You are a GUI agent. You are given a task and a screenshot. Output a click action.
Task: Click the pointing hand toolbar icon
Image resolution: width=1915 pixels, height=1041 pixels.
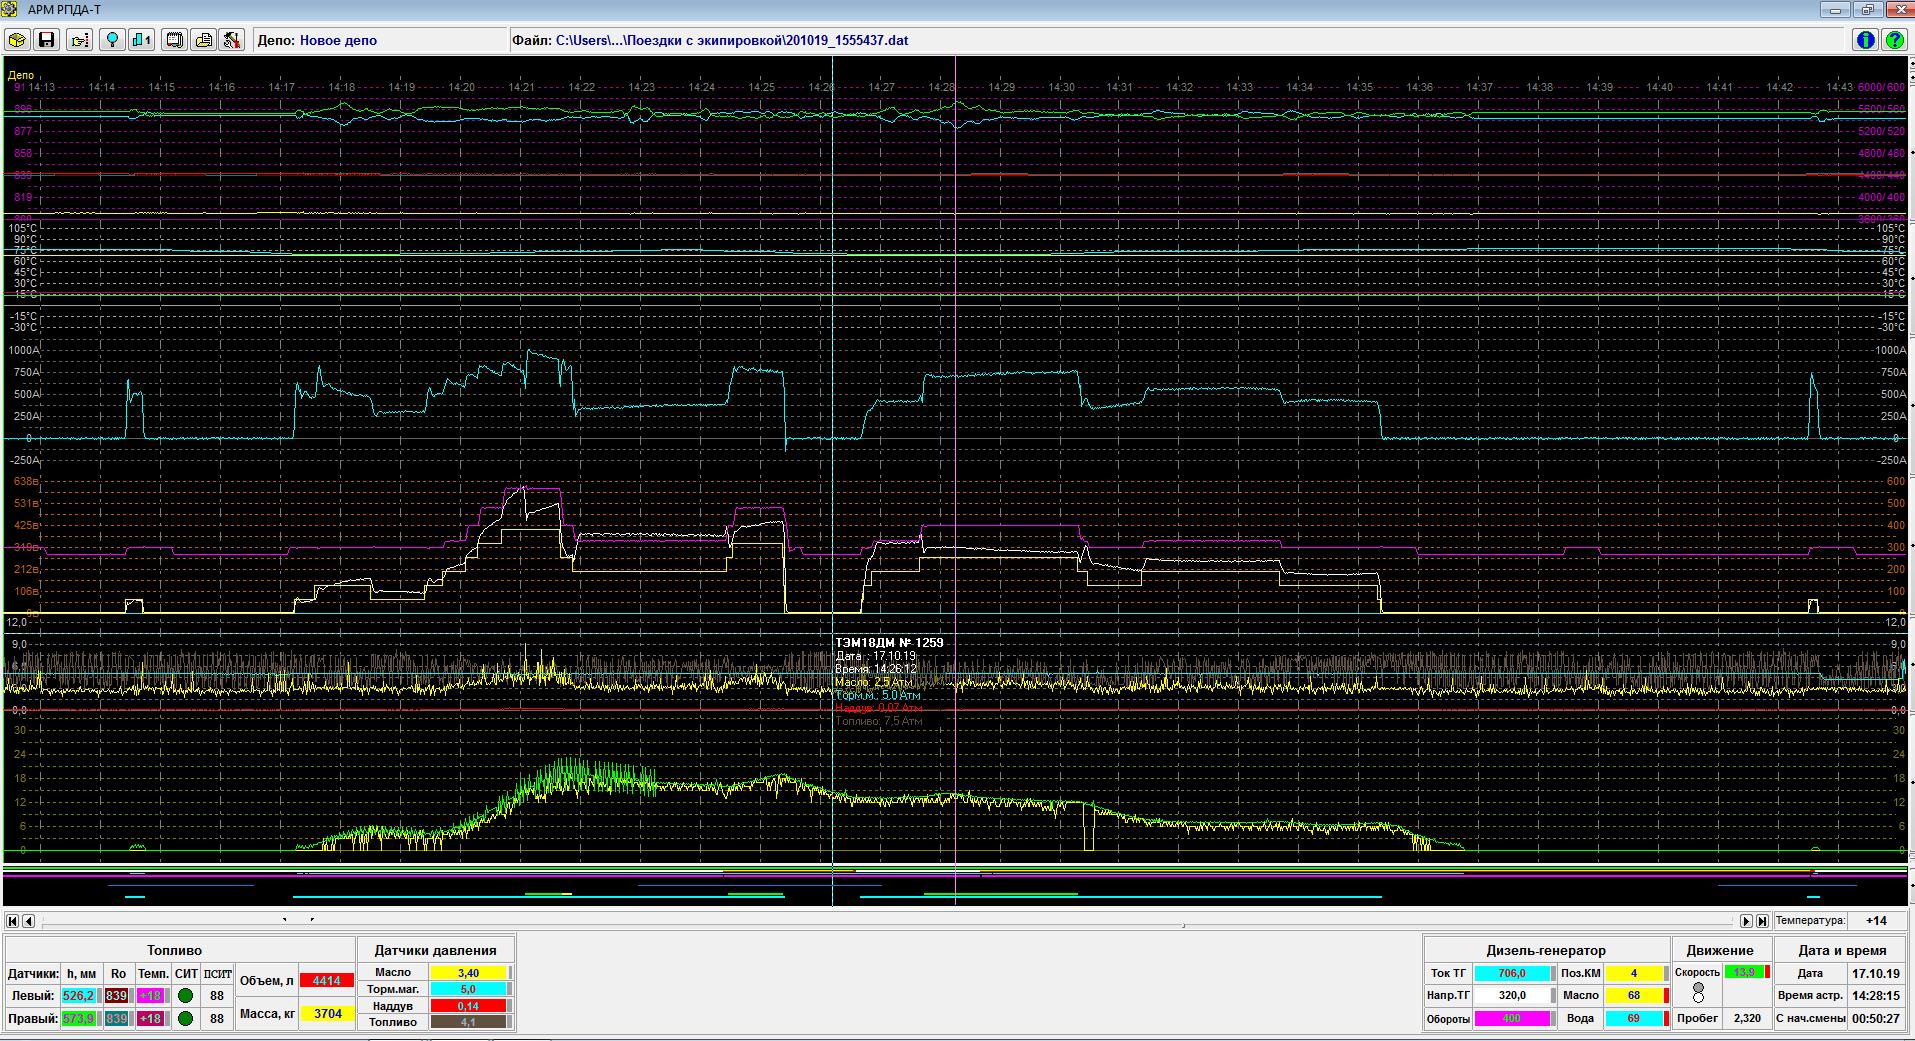coord(79,40)
